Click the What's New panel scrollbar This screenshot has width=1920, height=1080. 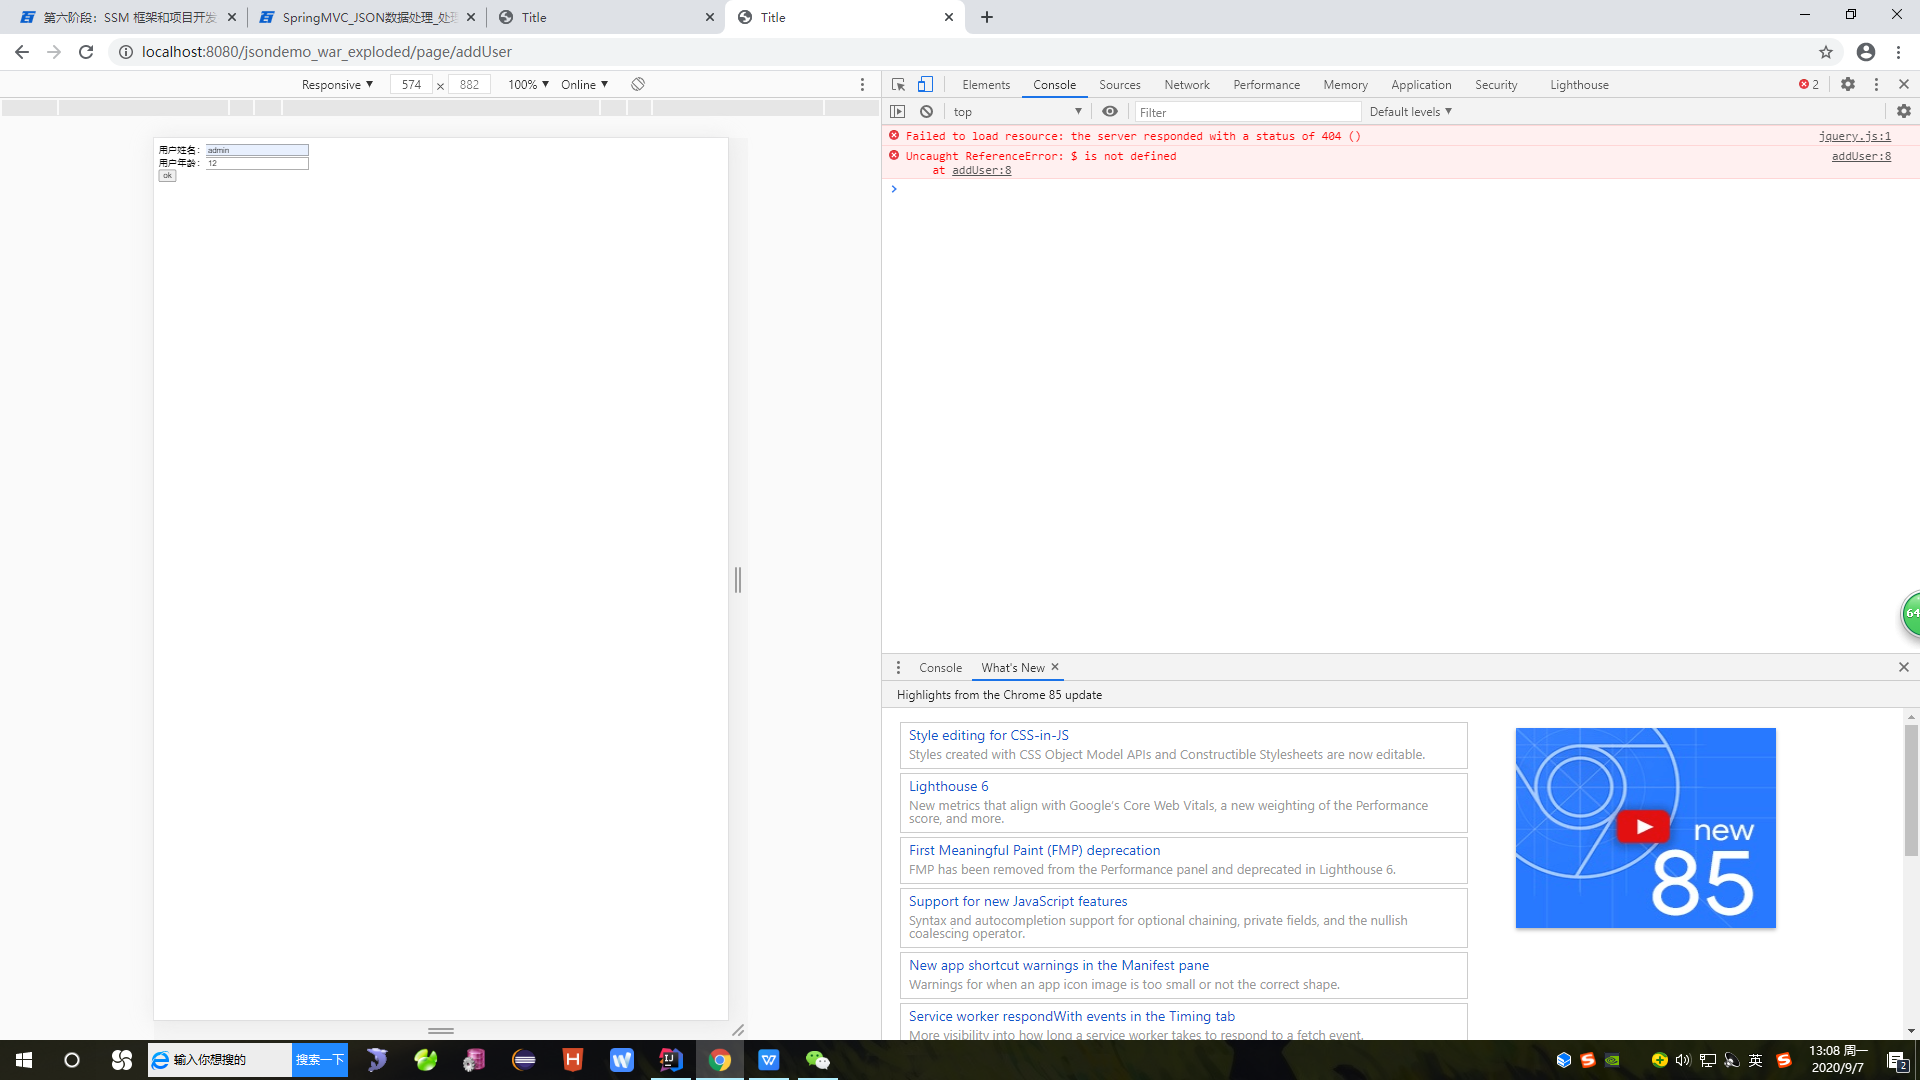1911,790
